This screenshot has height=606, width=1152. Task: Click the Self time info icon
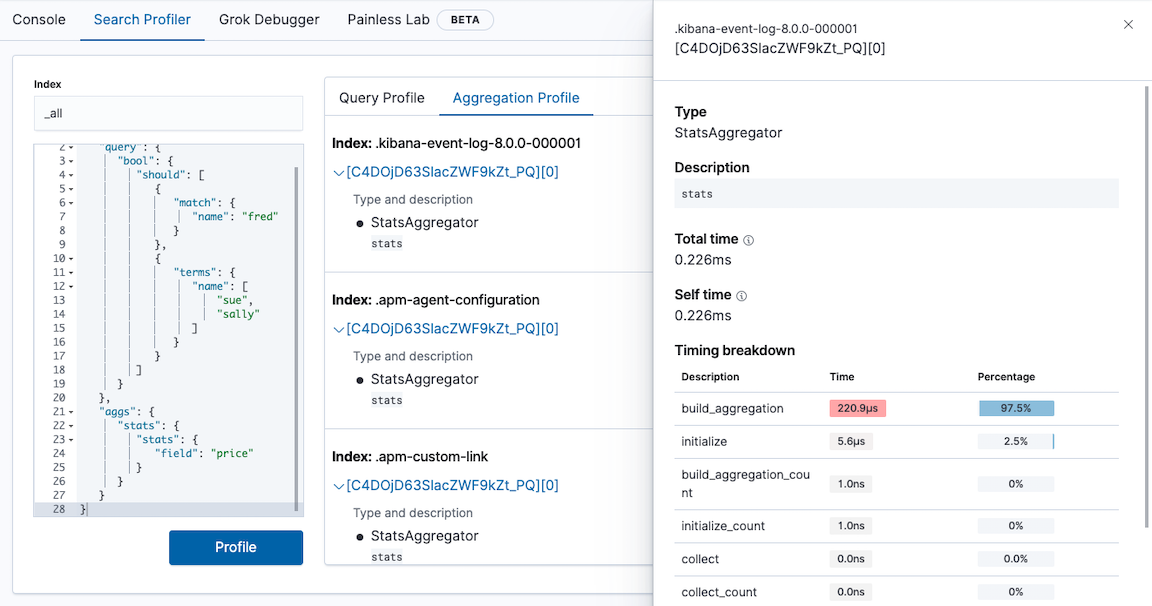tap(742, 296)
